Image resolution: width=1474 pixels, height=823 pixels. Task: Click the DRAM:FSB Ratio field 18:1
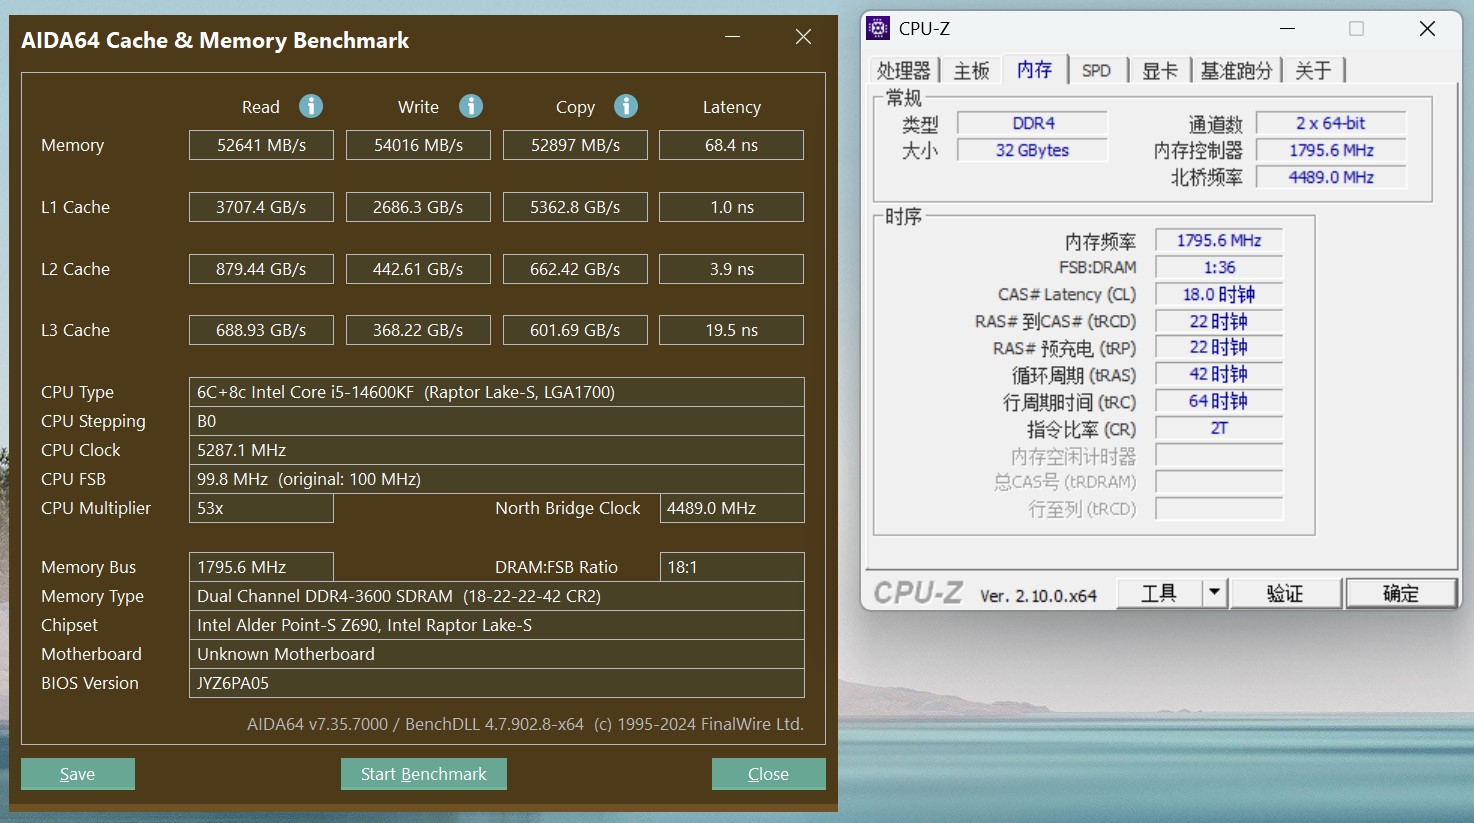pyautogui.click(x=732, y=567)
